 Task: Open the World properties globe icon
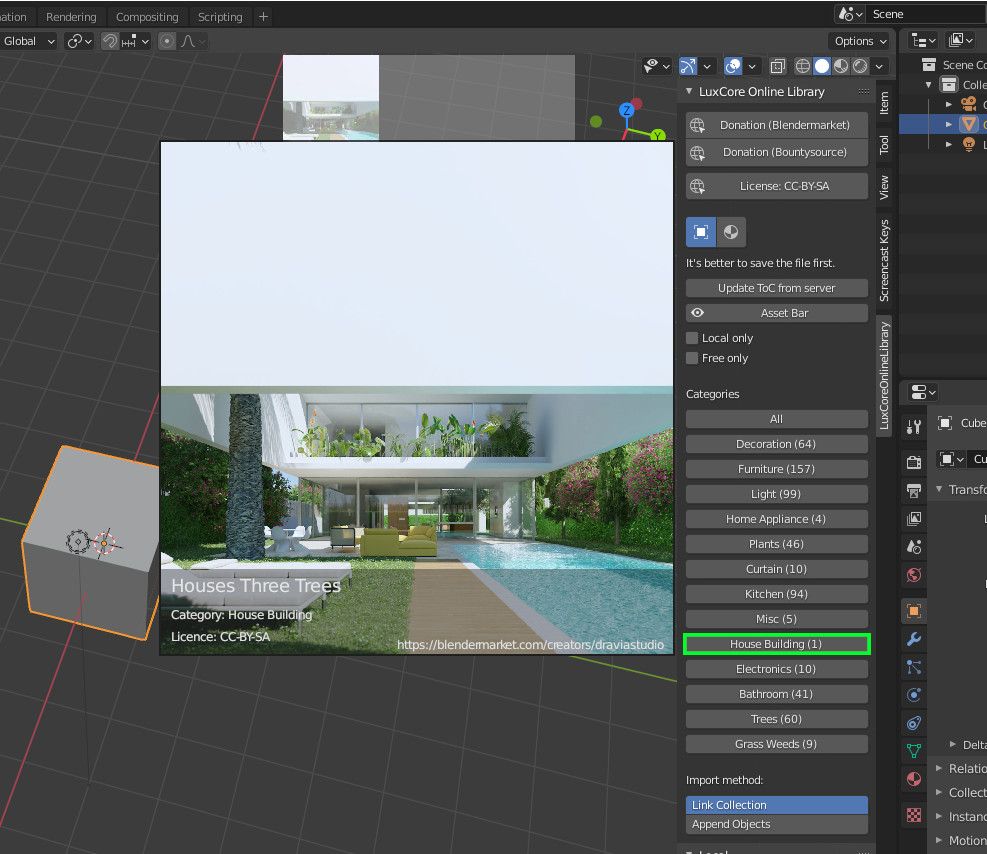[x=913, y=575]
